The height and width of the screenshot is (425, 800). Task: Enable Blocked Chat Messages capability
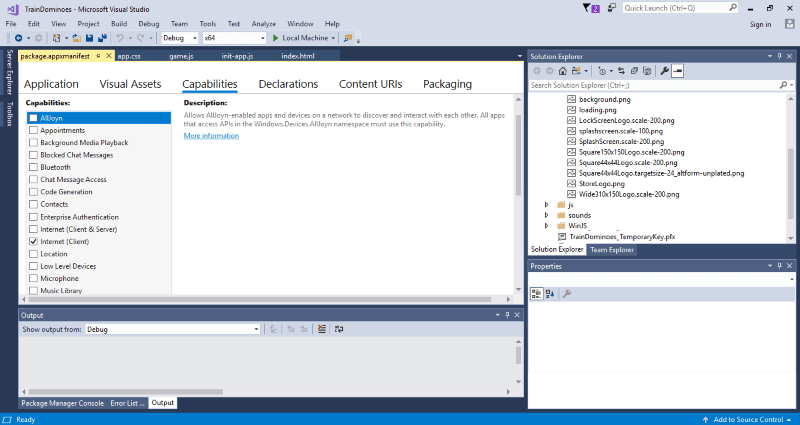(x=34, y=155)
